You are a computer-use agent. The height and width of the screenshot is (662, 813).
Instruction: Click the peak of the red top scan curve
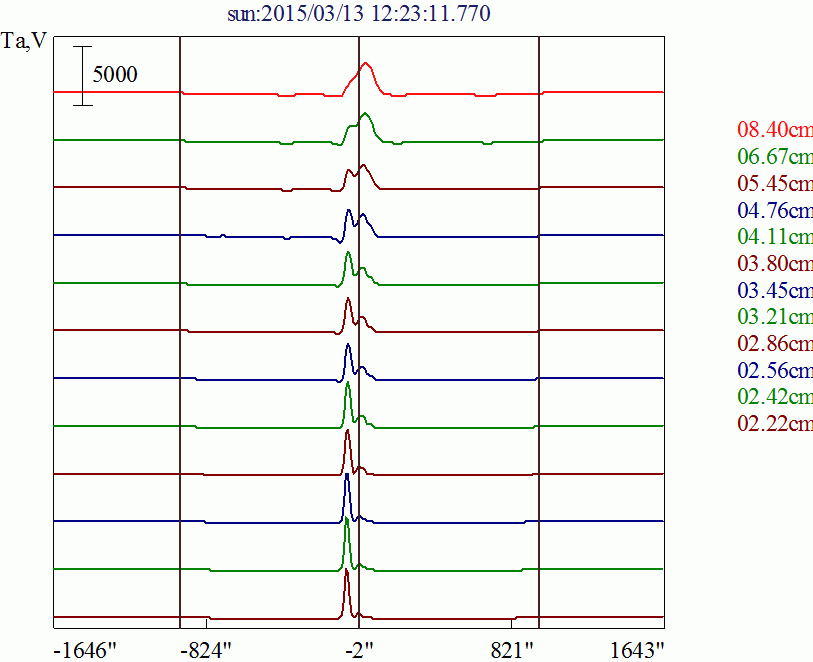coord(366,63)
